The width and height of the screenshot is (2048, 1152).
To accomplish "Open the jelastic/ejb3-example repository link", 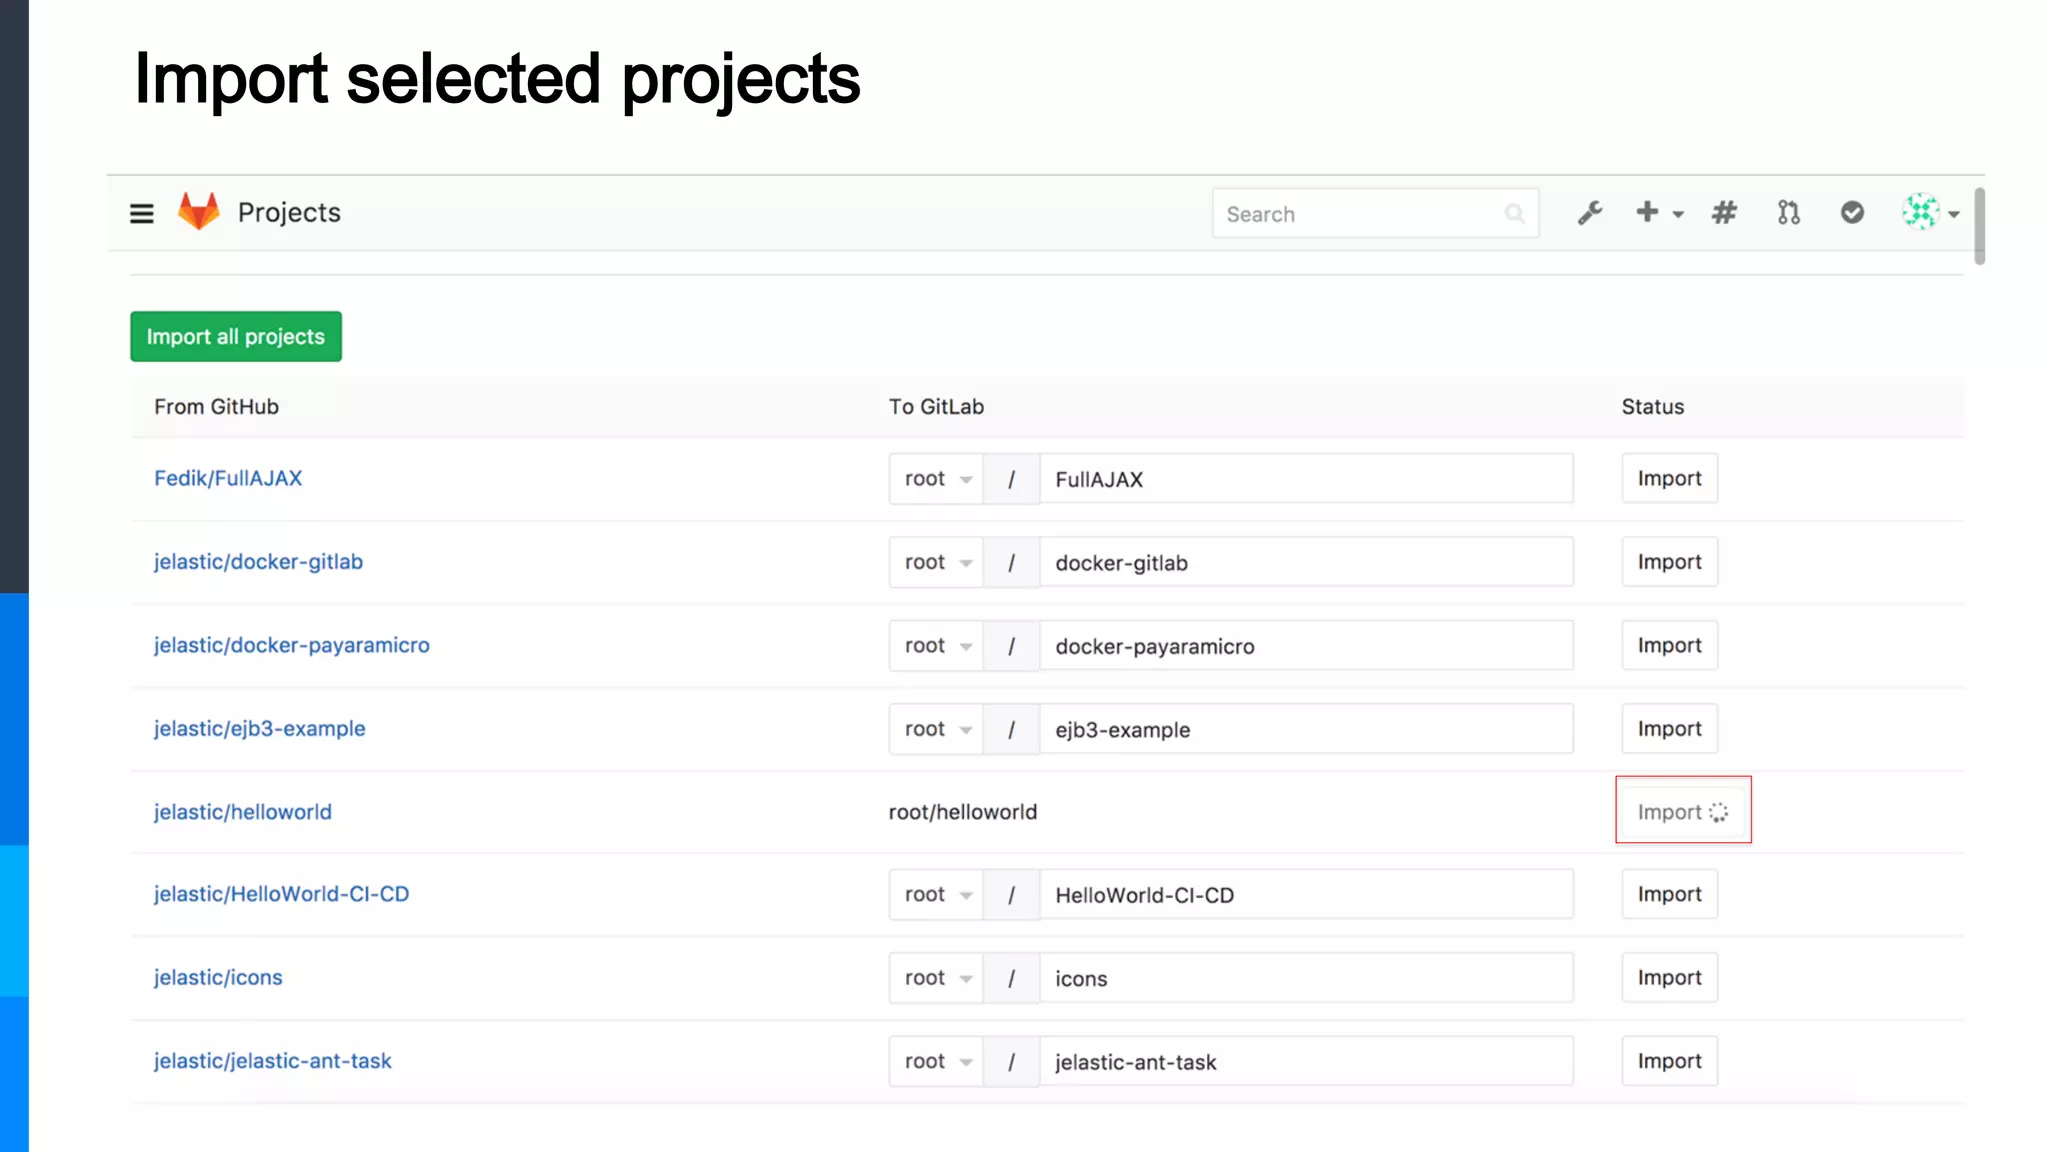I will (x=260, y=729).
